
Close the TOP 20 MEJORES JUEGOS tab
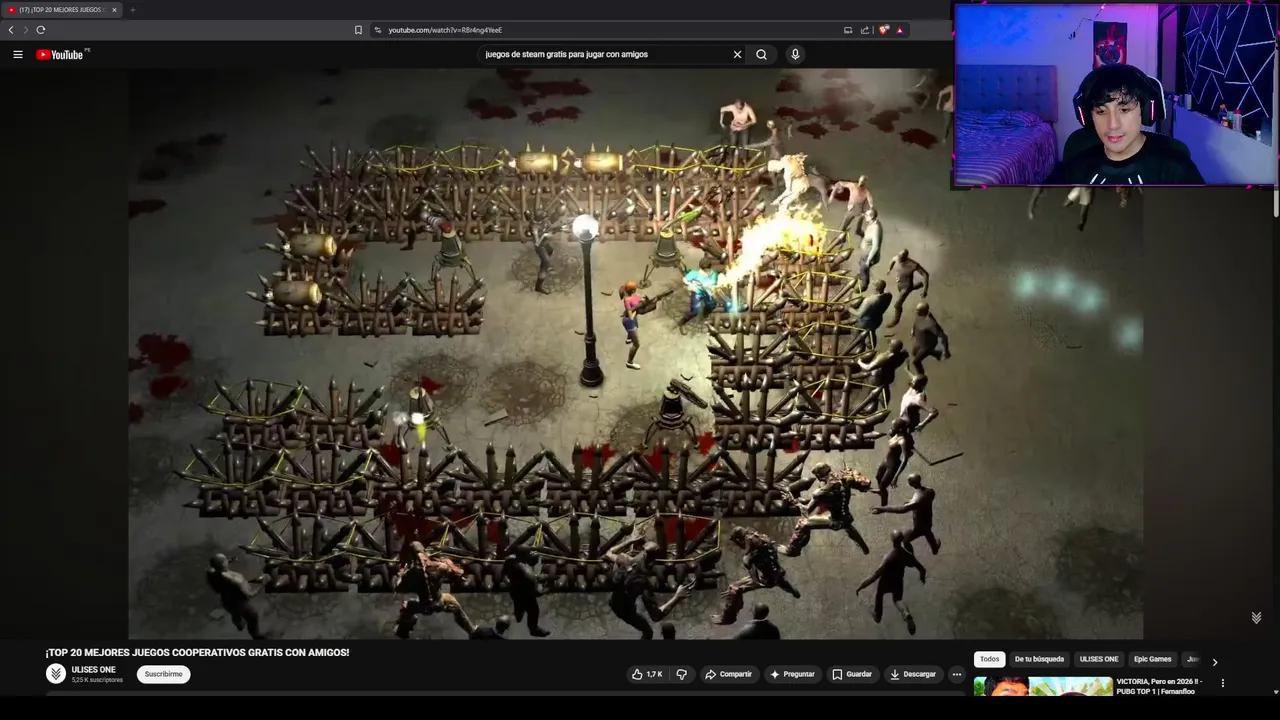tap(114, 10)
